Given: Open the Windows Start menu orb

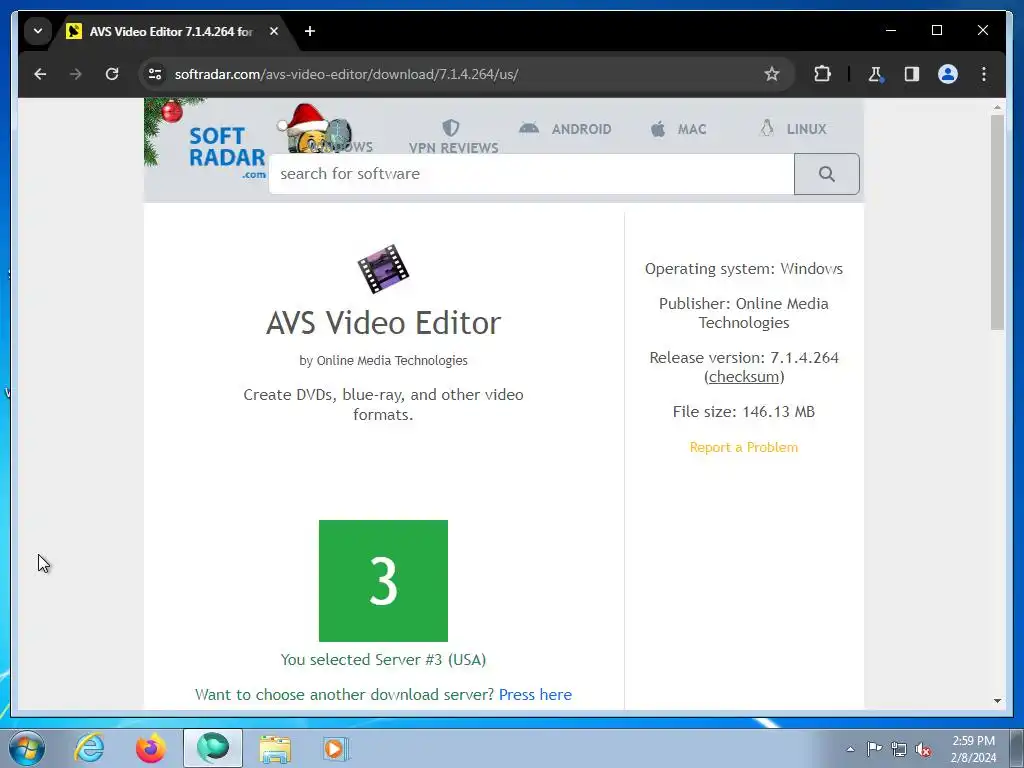Looking at the screenshot, I should click(27, 748).
